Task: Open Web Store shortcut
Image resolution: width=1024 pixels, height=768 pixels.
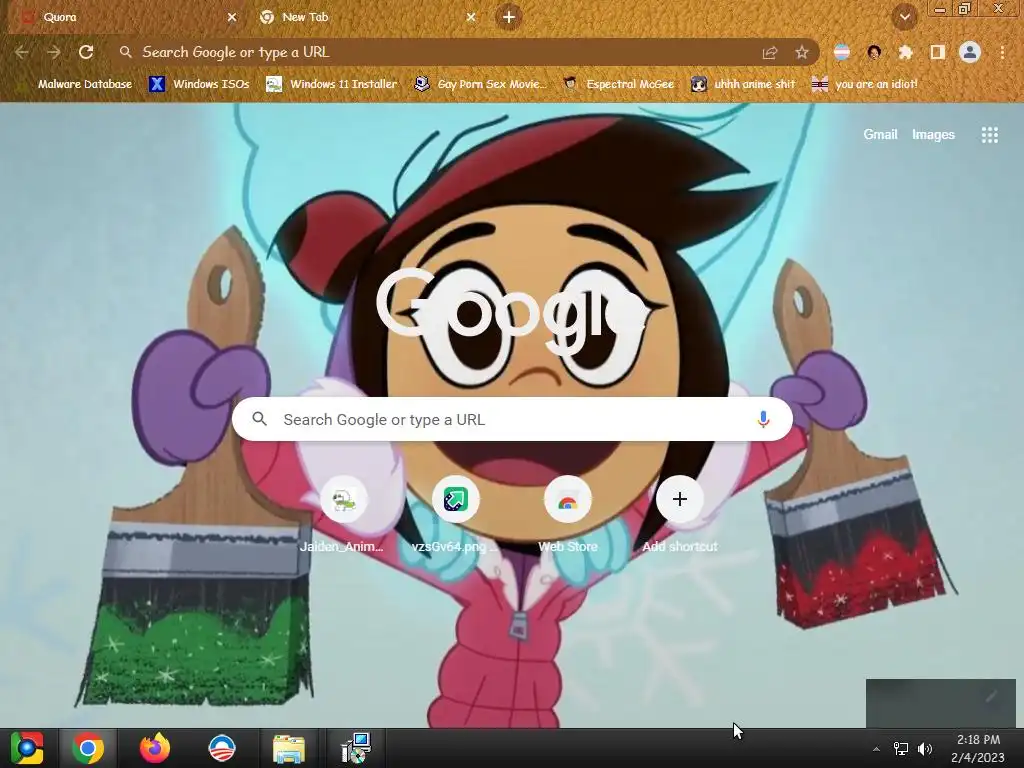Action: (568, 516)
